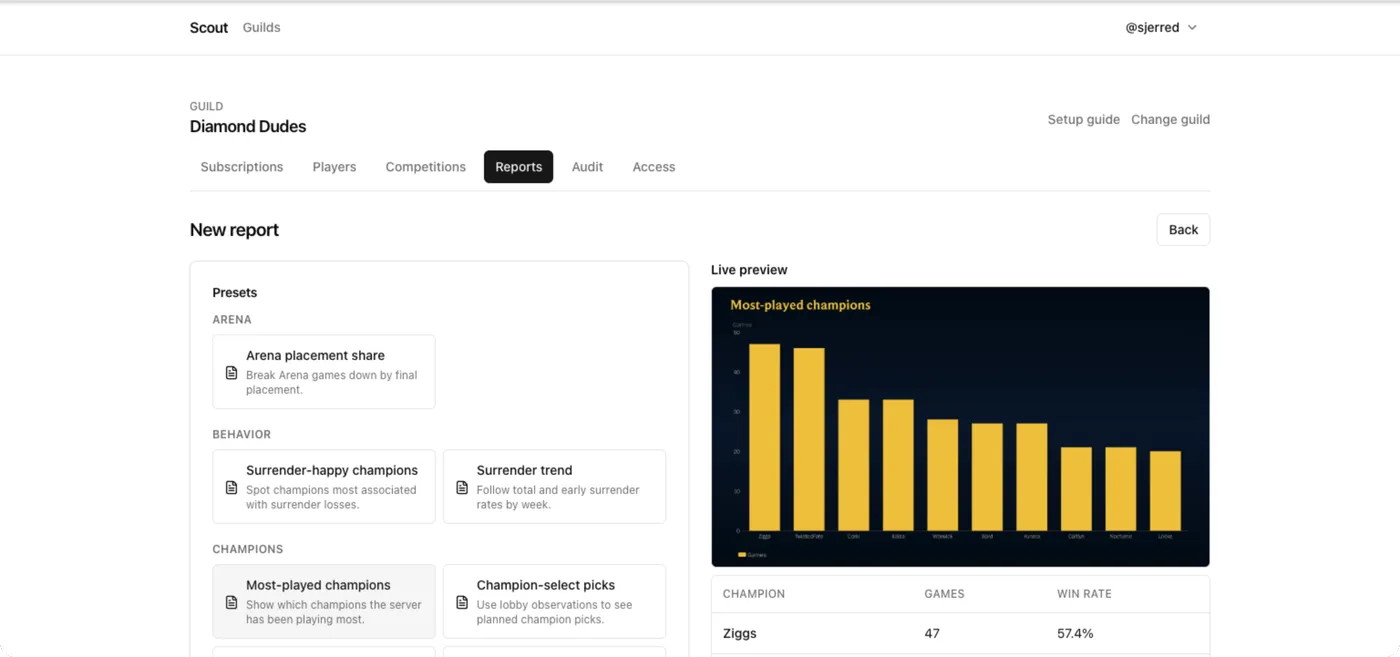Select the Most-played champions preset
The image size is (1400, 657).
point(324,602)
